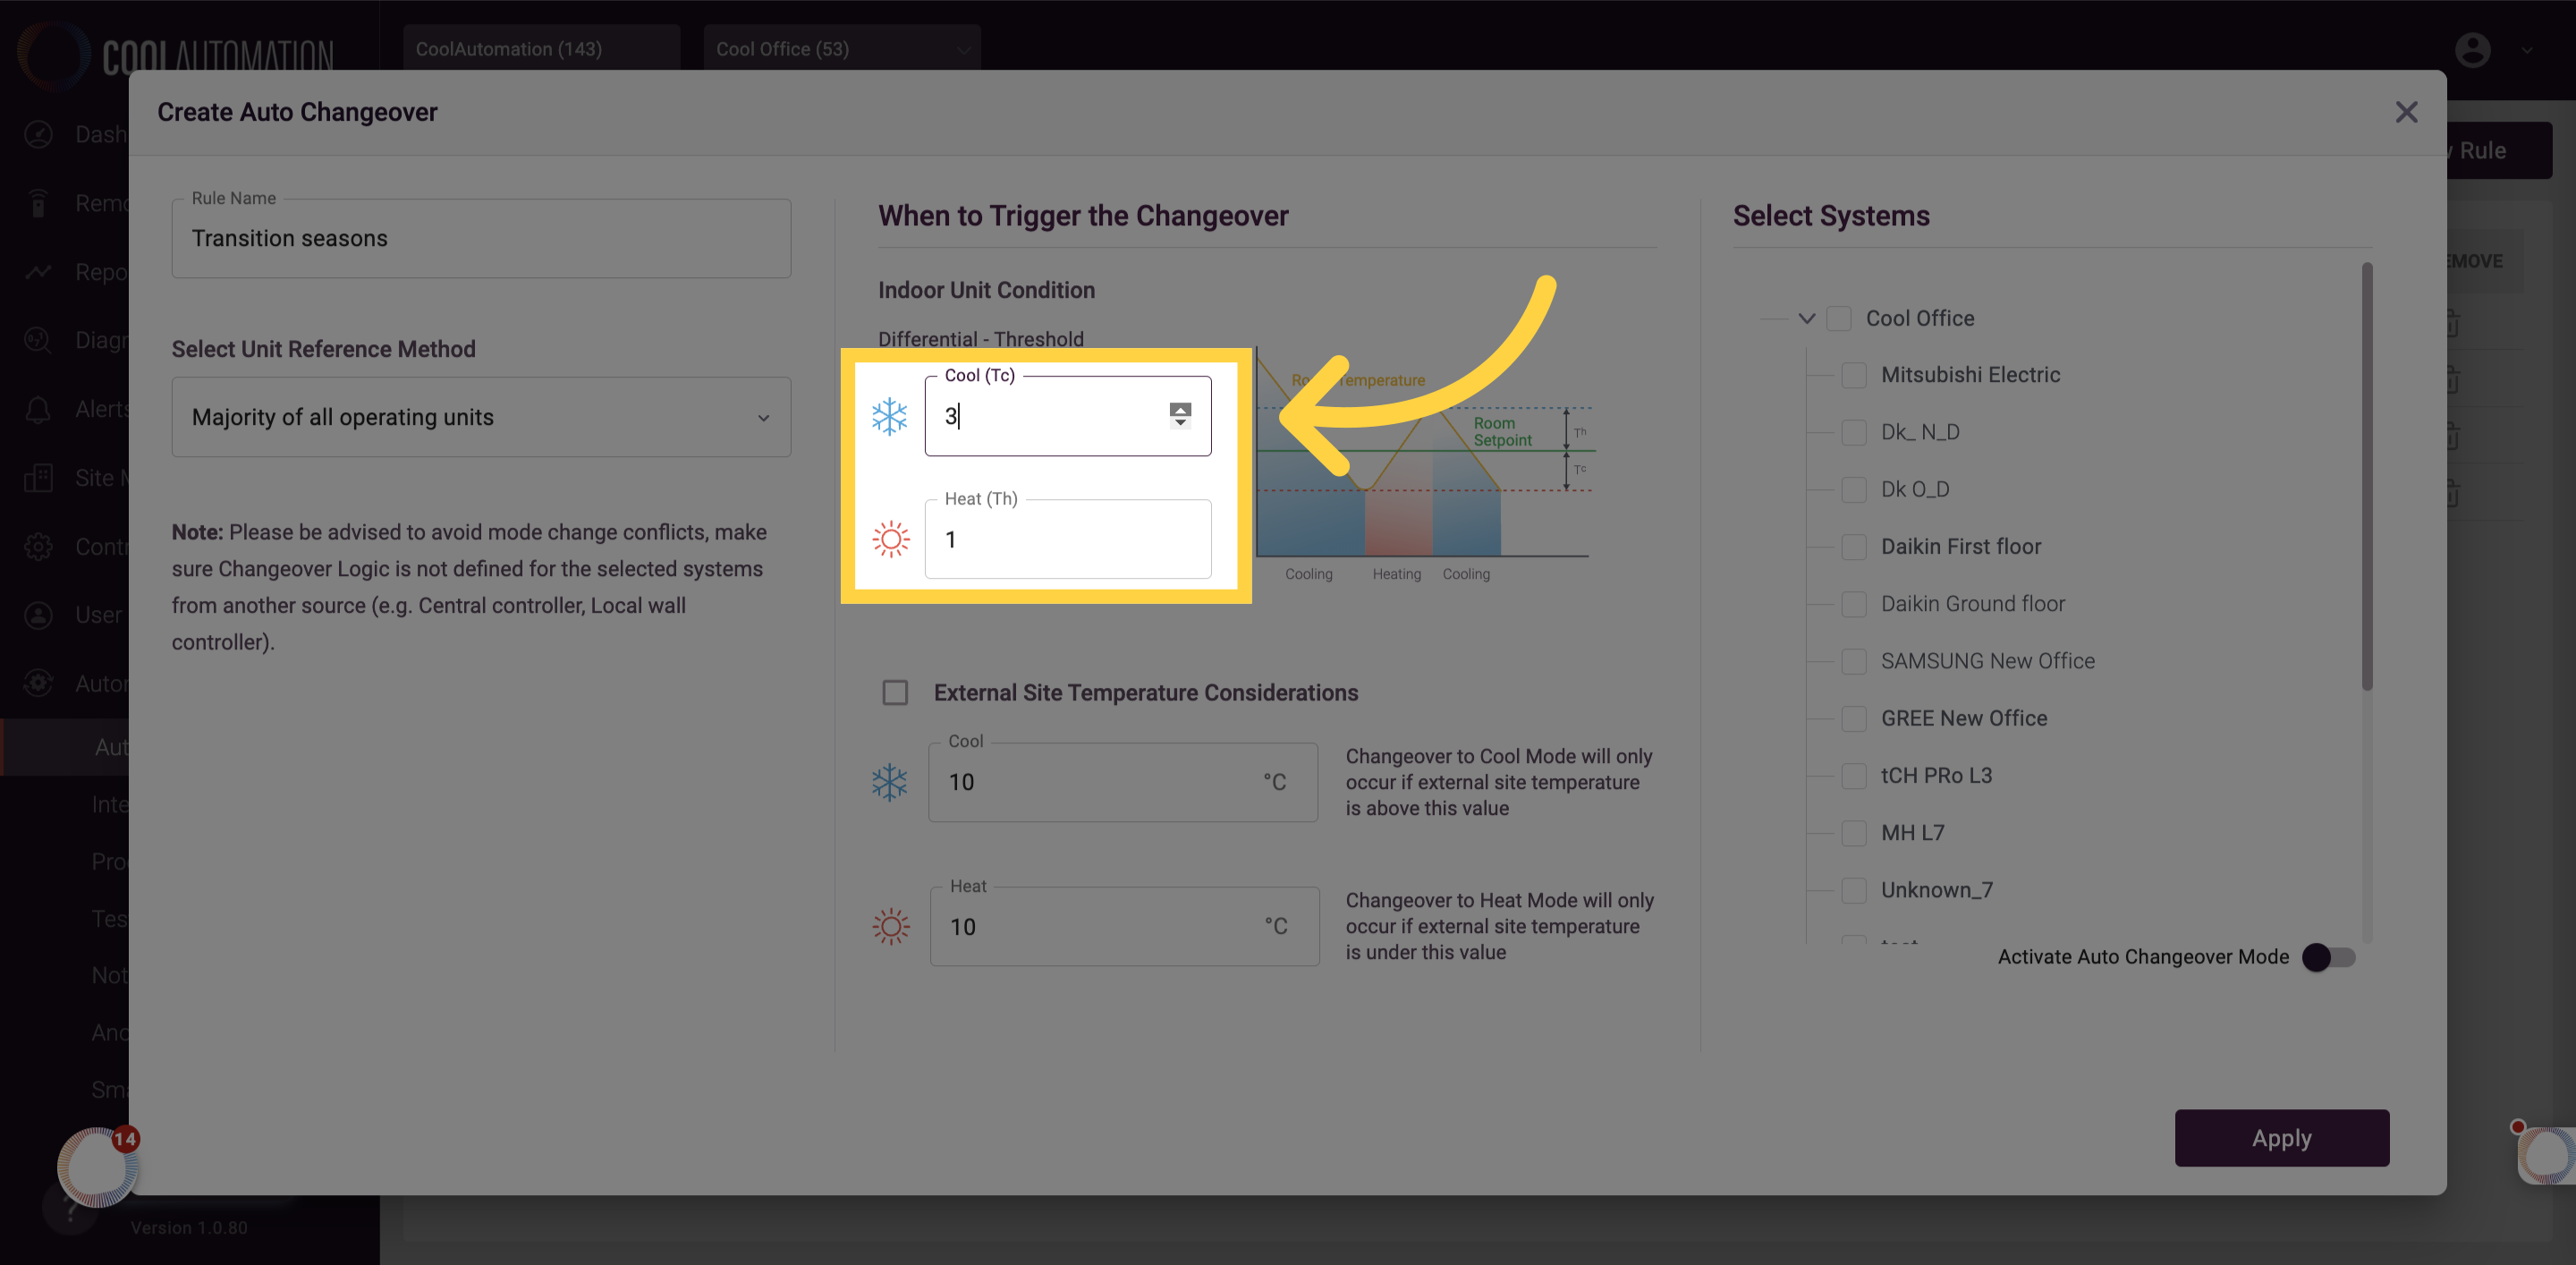Image resolution: width=2576 pixels, height=1265 pixels.
Task: Check the Dk O_D system
Action: [x=1853, y=489]
